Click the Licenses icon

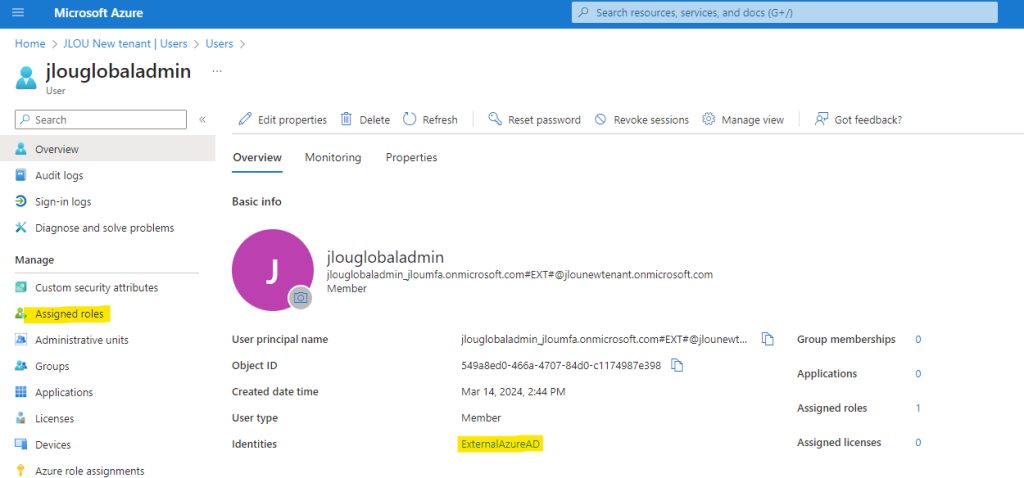pos(21,419)
